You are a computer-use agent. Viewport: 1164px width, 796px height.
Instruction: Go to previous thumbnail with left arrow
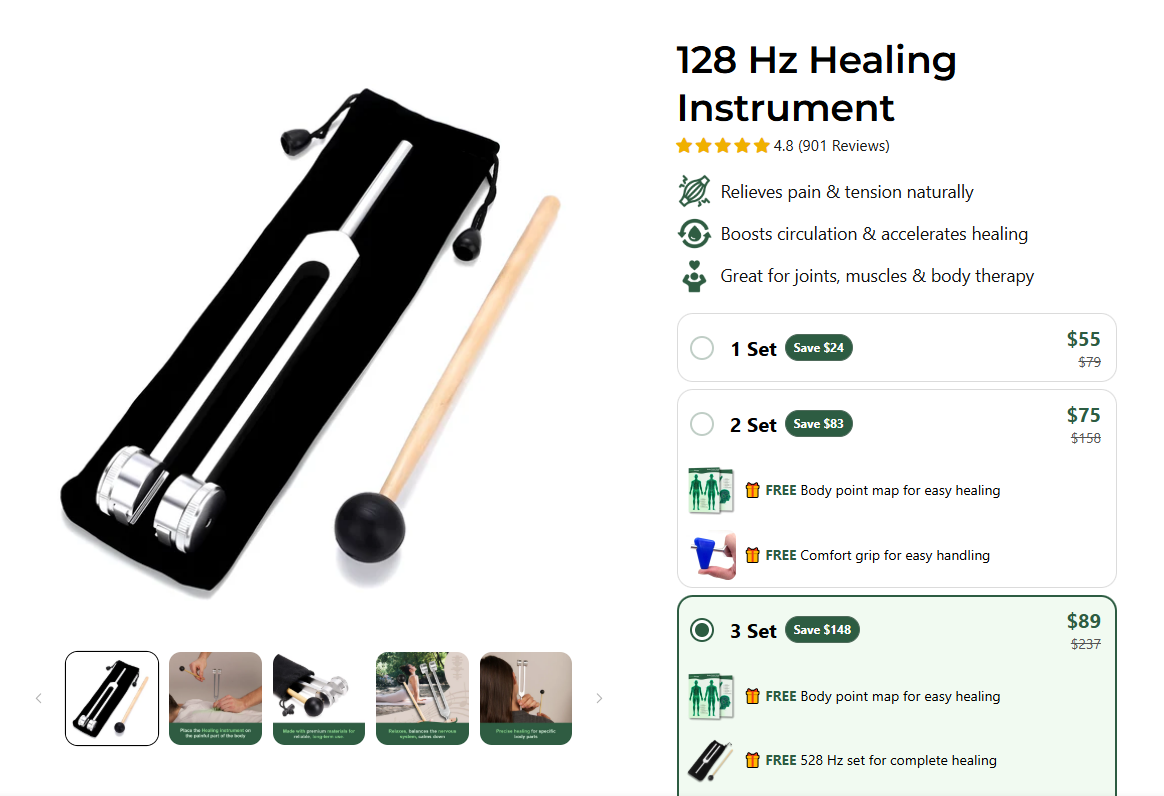point(39,698)
